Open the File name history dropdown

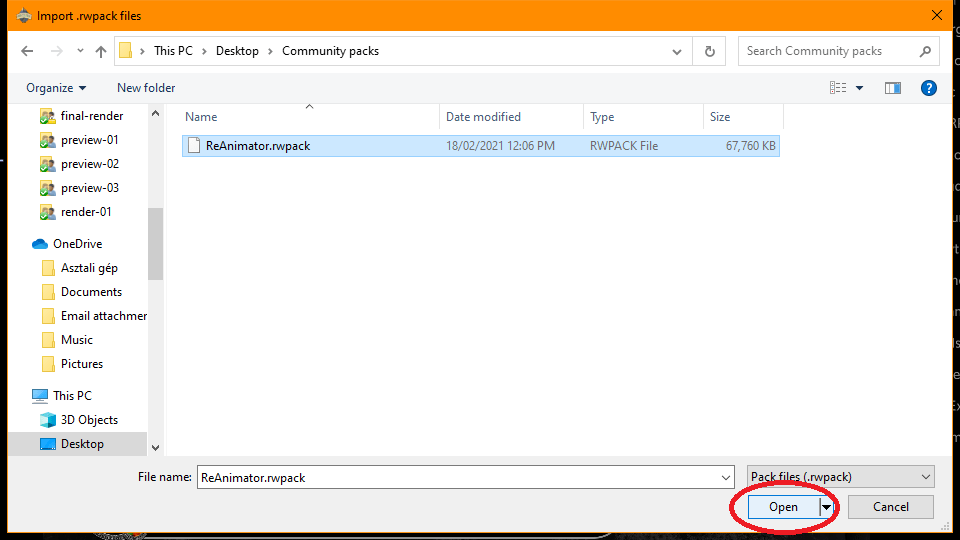point(725,477)
